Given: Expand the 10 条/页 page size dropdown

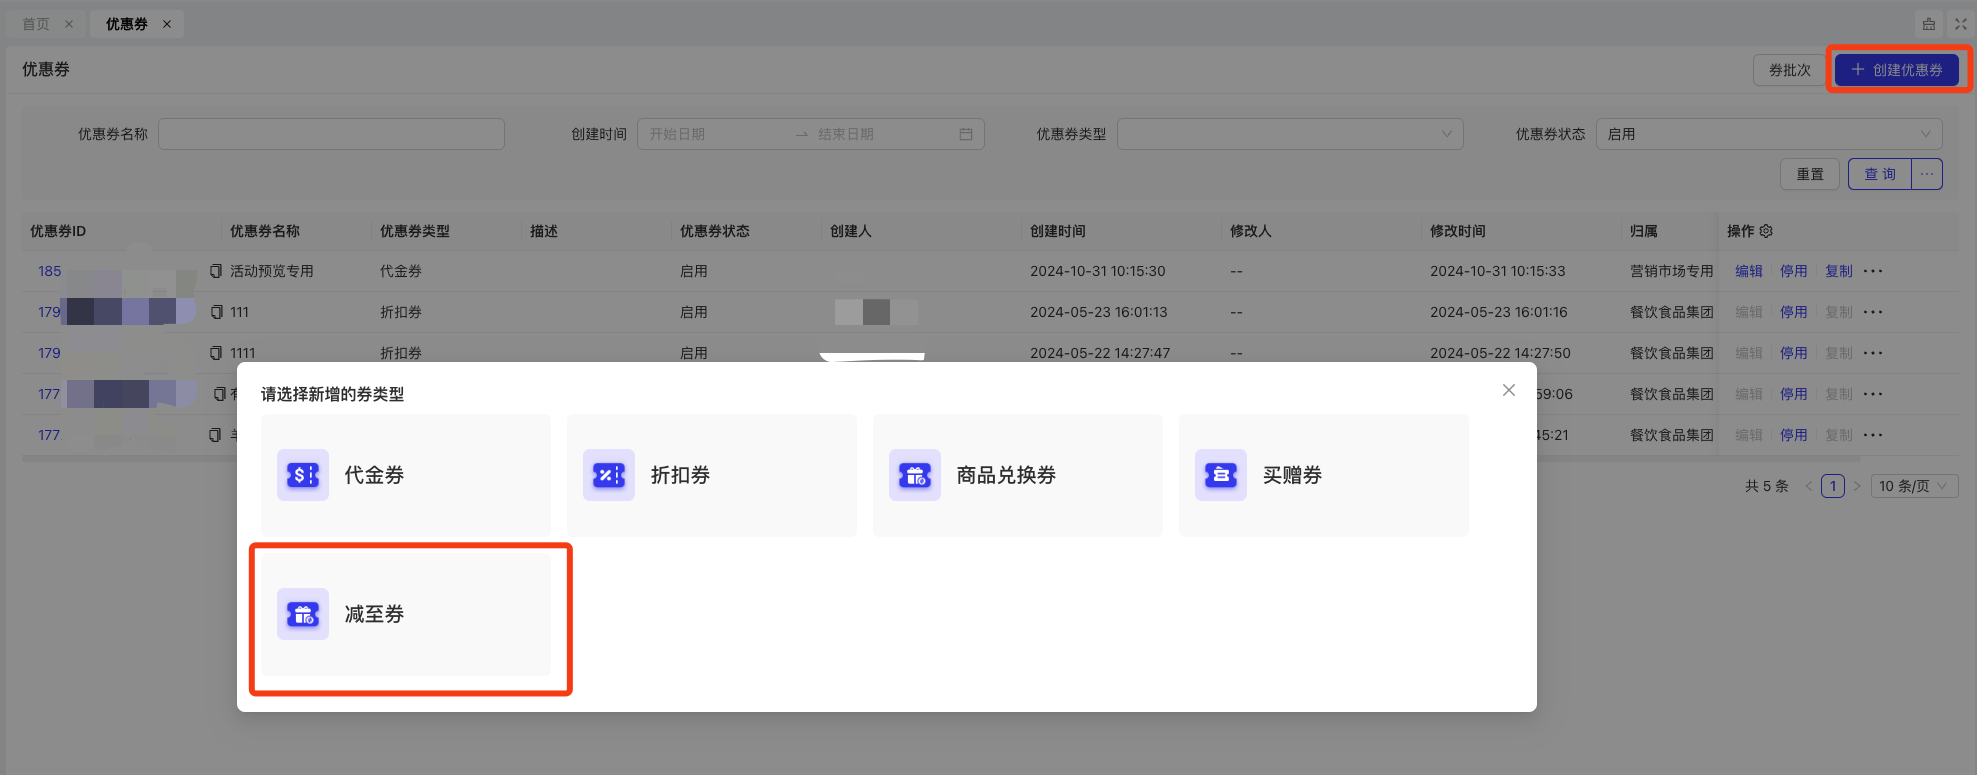Looking at the screenshot, I should [x=1915, y=486].
